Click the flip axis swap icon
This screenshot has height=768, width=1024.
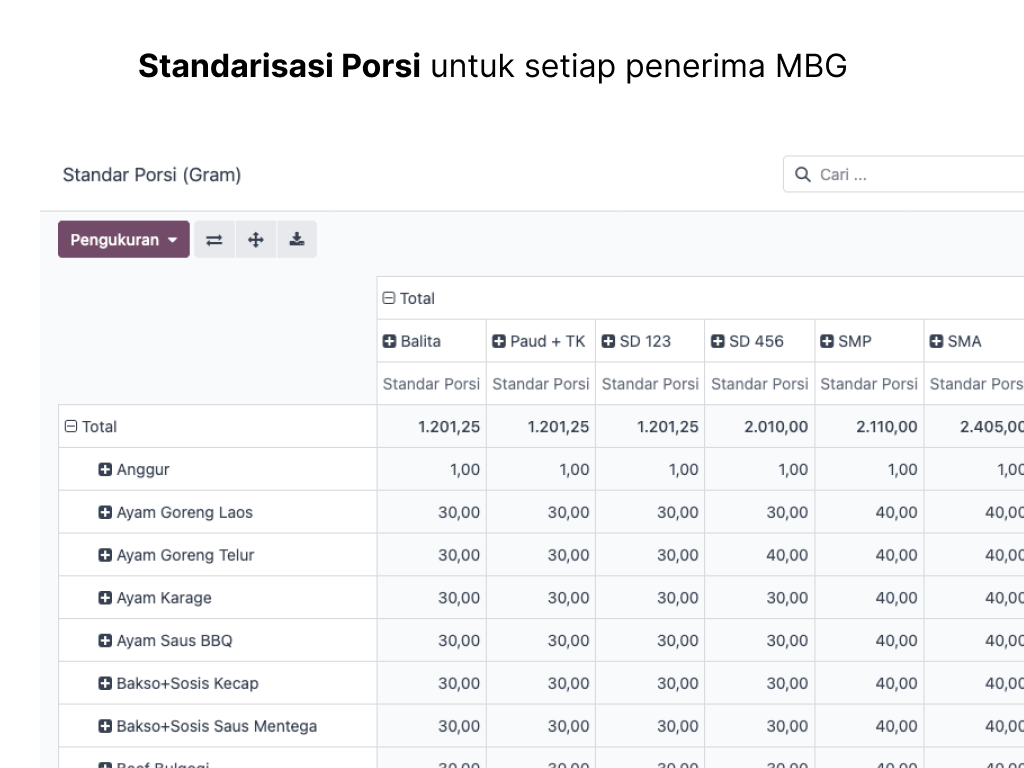[x=214, y=240]
